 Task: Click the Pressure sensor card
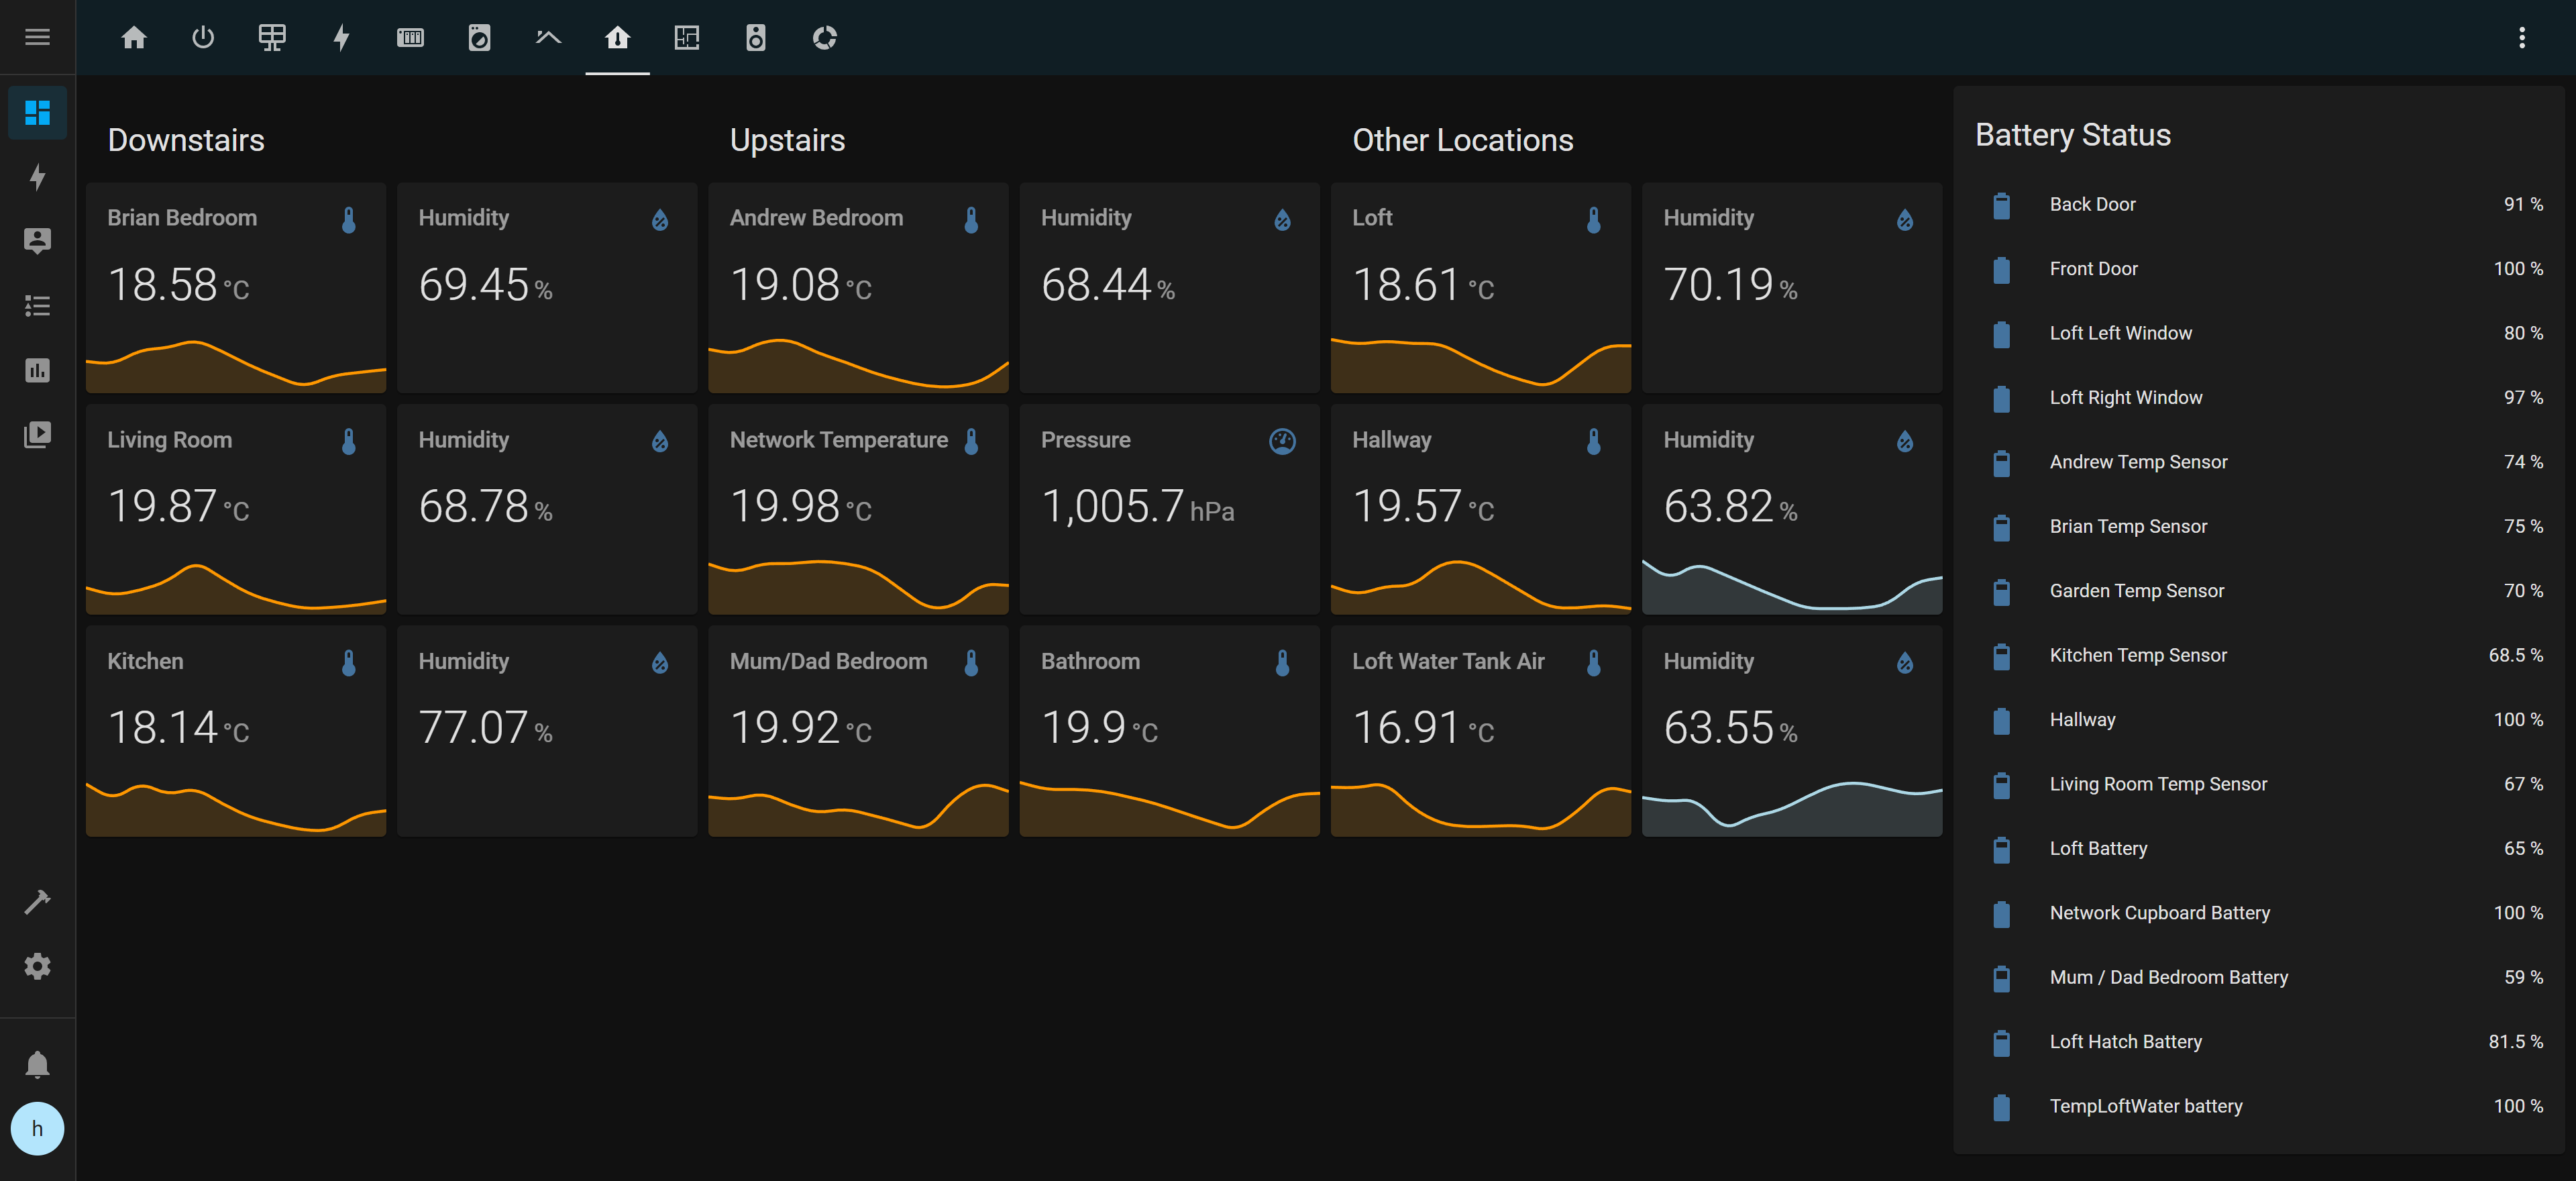[1169, 508]
